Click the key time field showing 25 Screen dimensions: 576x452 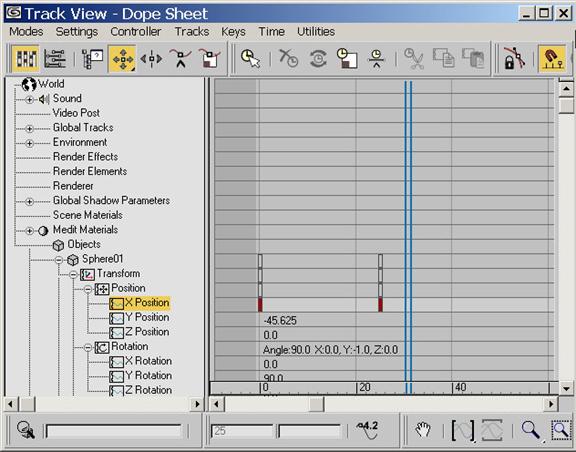[x=242, y=431]
